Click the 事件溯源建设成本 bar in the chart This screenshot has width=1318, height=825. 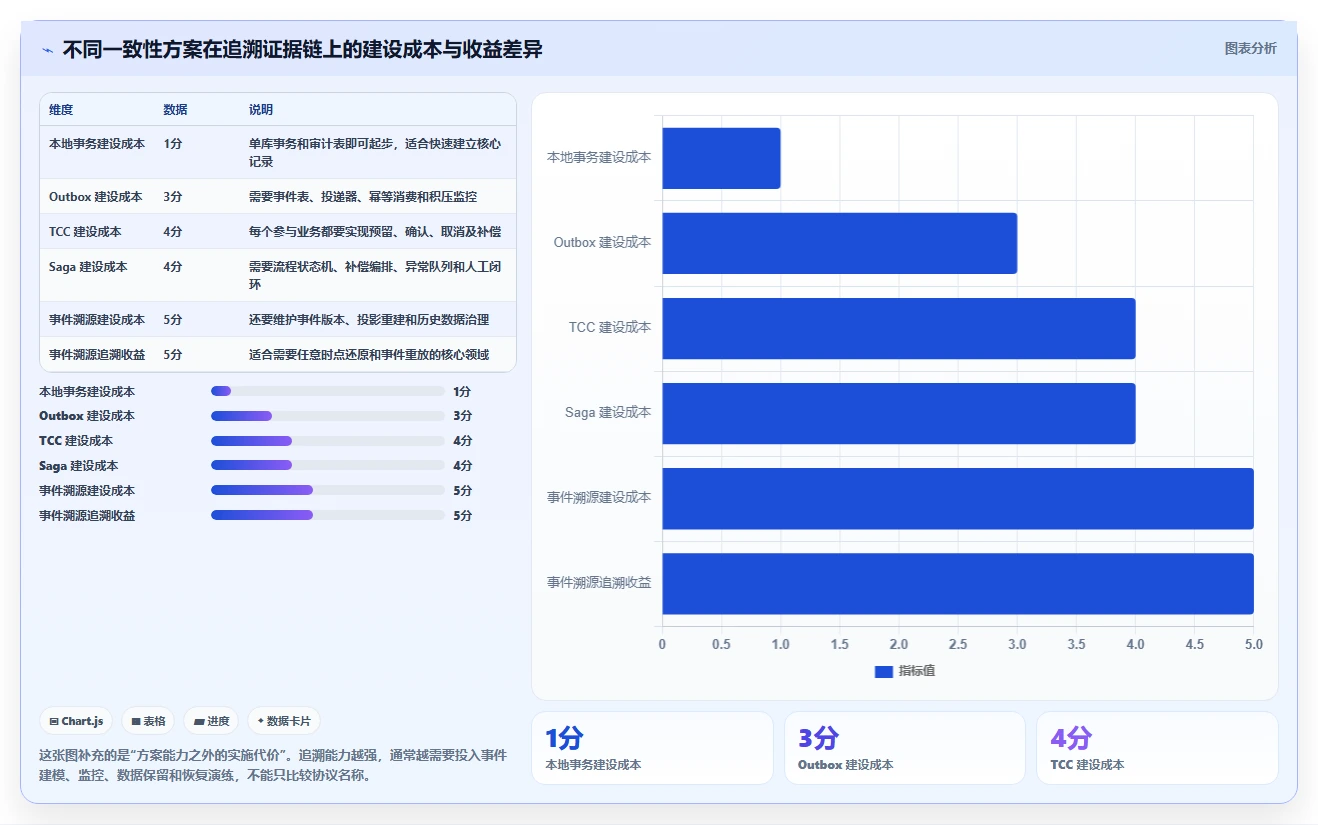pyautogui.click(x=958, y=498)
